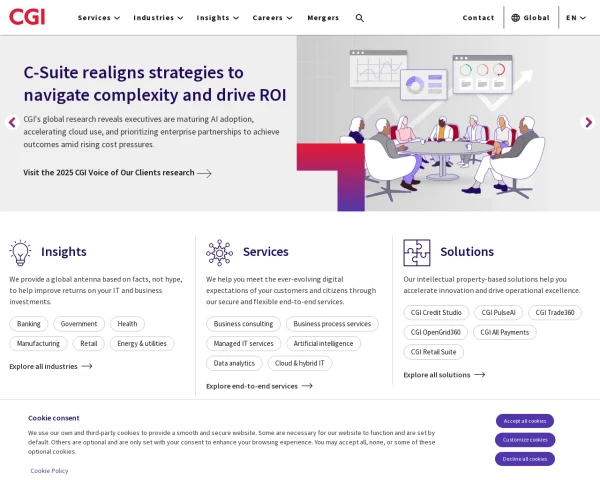Screen dimensions: 600x480
Task: Open Data analytics service tag
Action: tap(234, 363)
